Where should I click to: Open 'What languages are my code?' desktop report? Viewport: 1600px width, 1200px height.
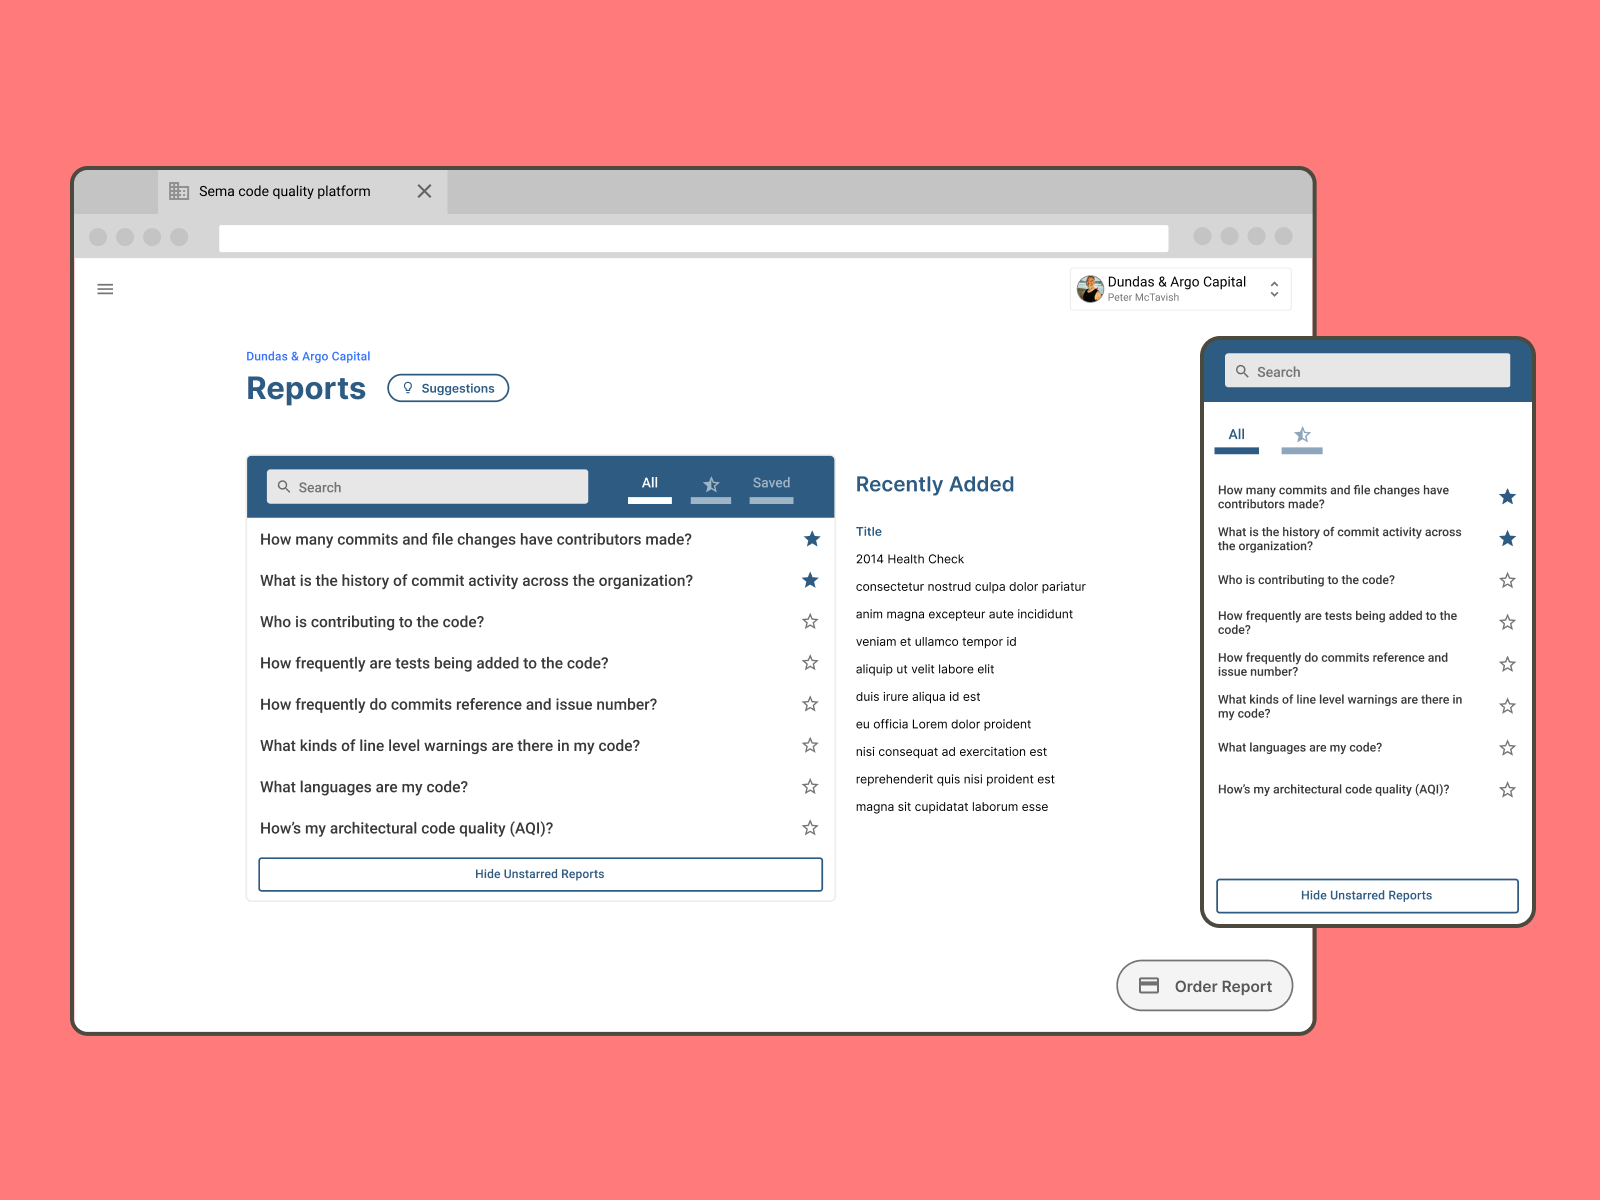coord(364,787)
